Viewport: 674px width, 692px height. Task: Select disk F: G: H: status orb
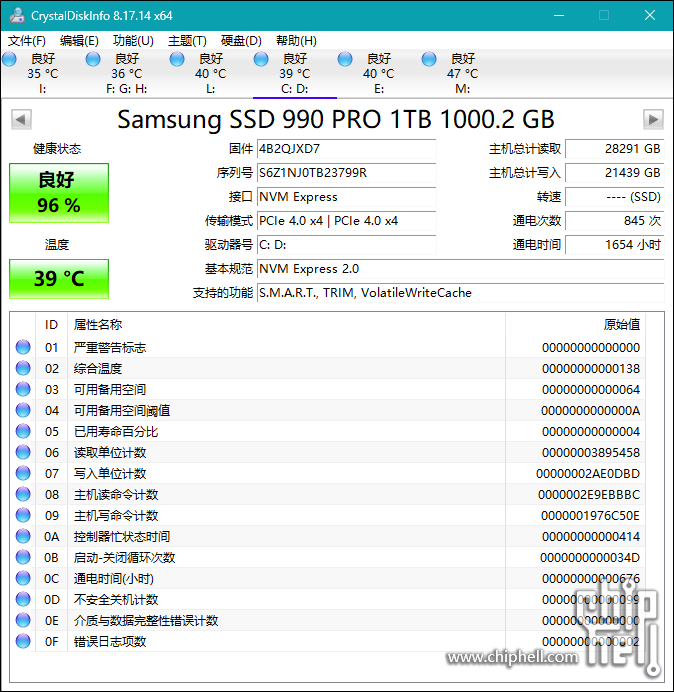click(93, 59)
